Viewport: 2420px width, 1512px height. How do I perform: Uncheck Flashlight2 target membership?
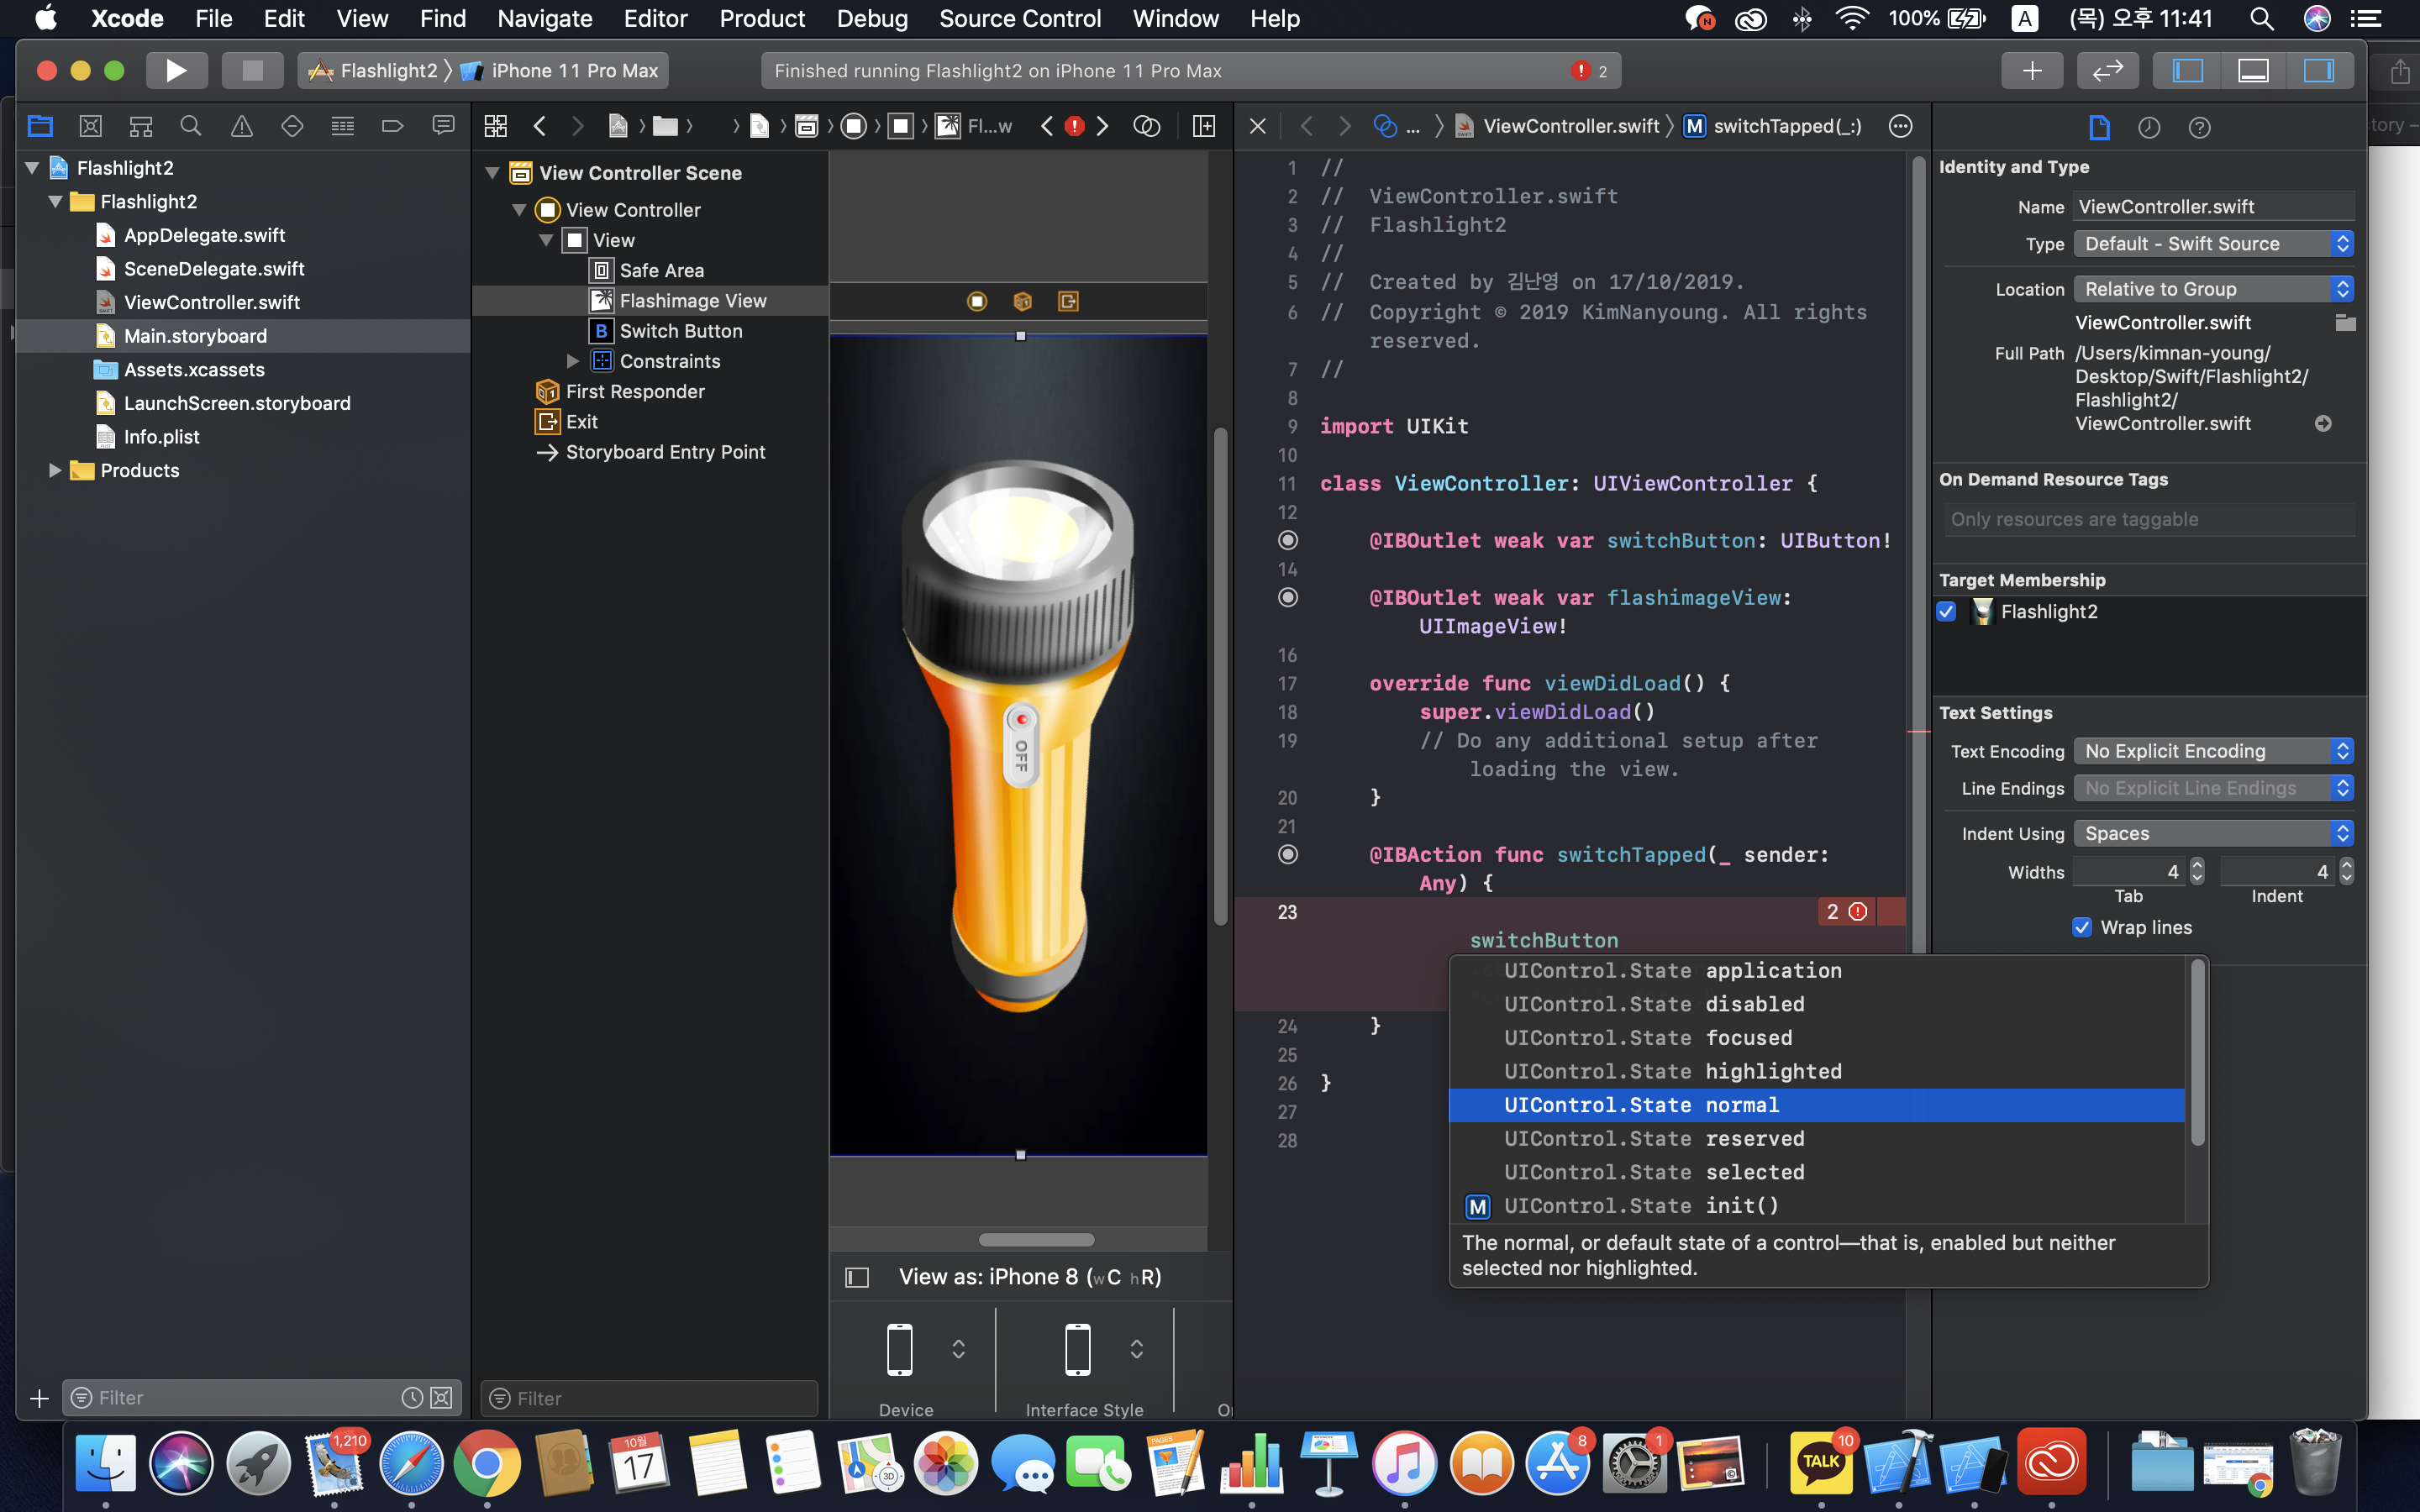click(x=1946, y=611)
